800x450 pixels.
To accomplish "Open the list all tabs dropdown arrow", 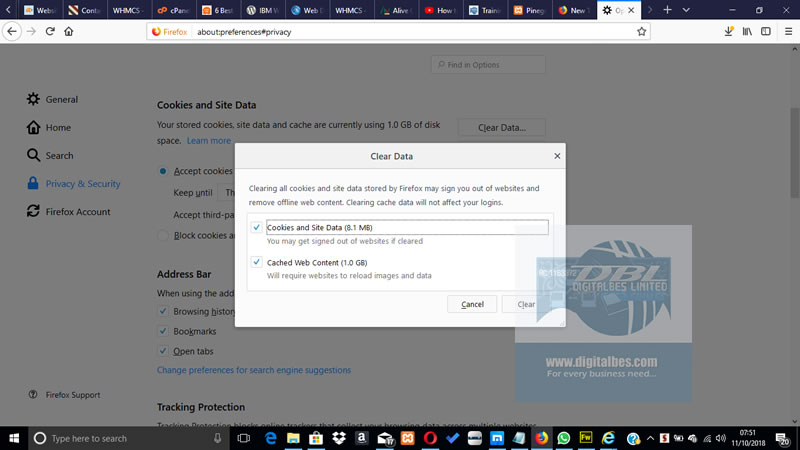I will pos(686,10).
